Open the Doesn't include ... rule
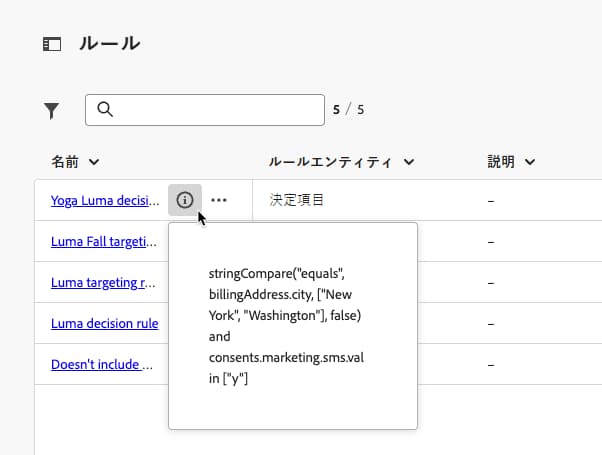 pyautogui.click(x=102, y=364)
